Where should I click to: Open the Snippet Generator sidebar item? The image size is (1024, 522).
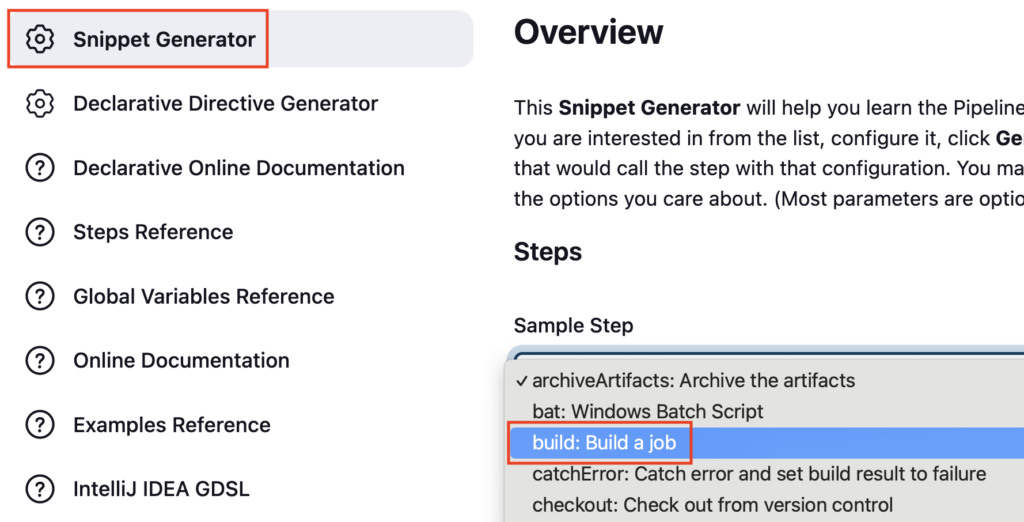[240, 39]
